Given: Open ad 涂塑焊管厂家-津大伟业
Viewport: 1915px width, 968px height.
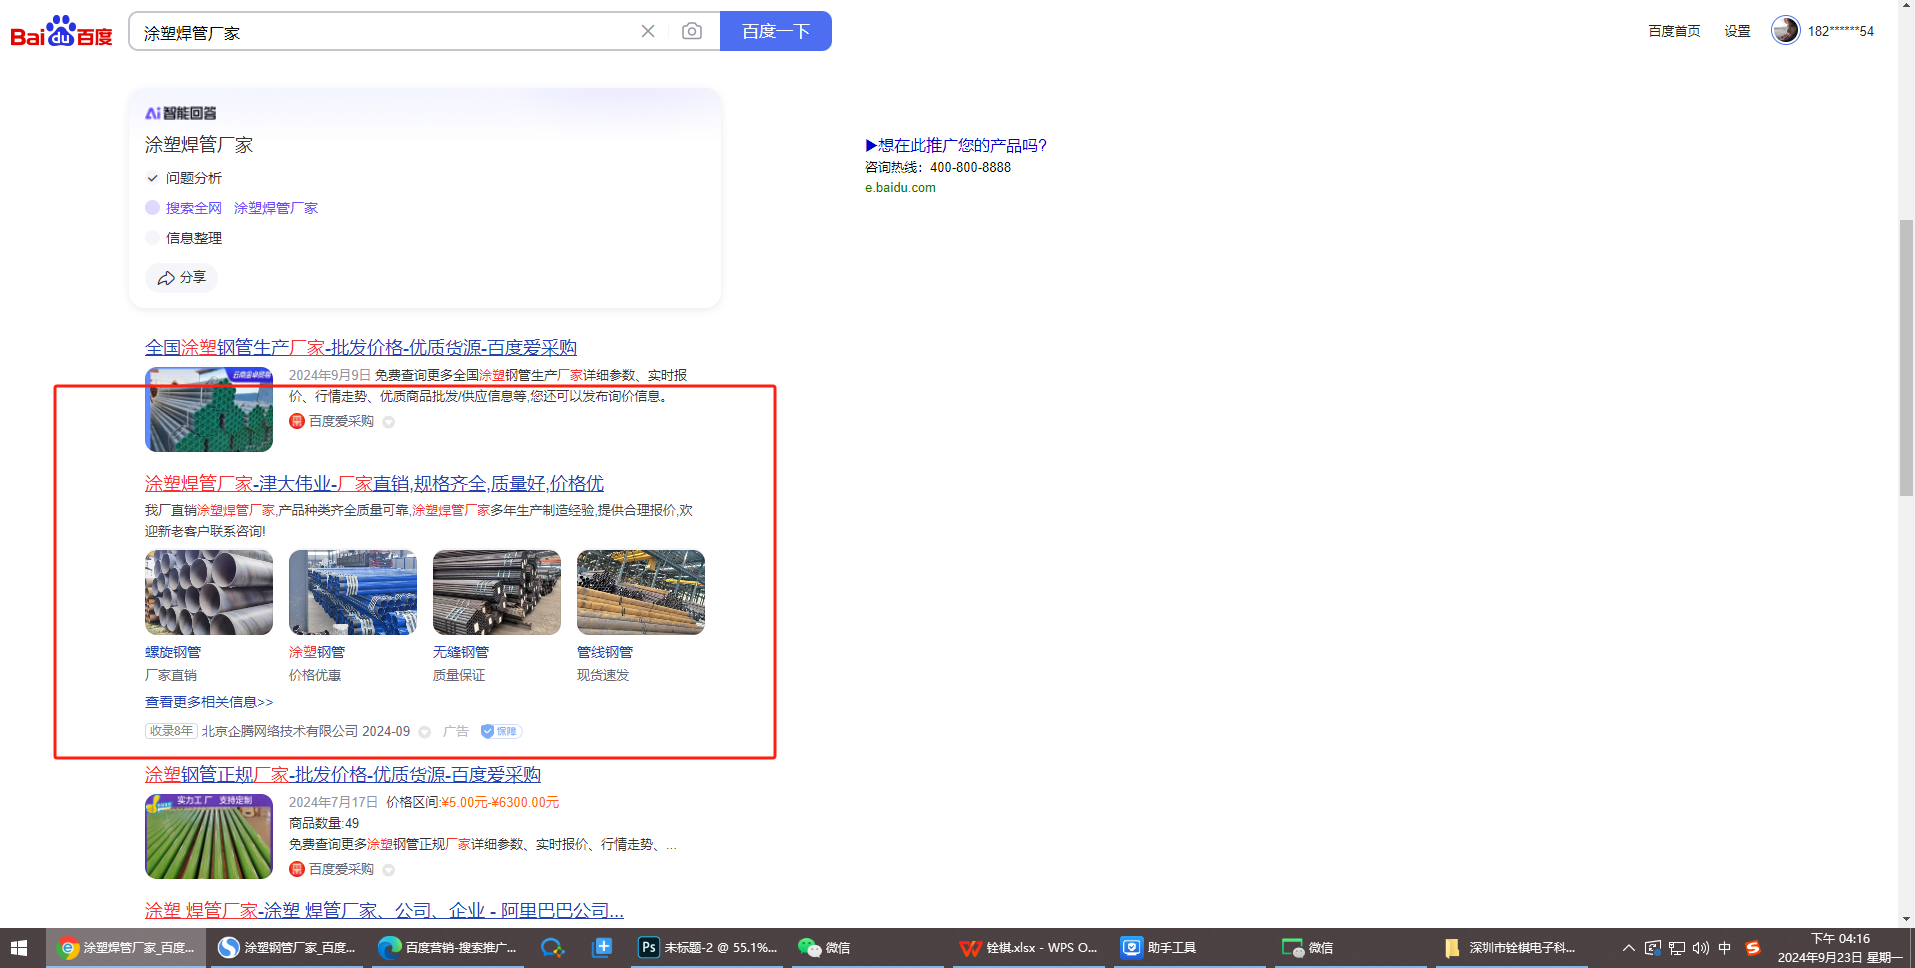Looking at the screenshot, I should [x=374, y=483].
